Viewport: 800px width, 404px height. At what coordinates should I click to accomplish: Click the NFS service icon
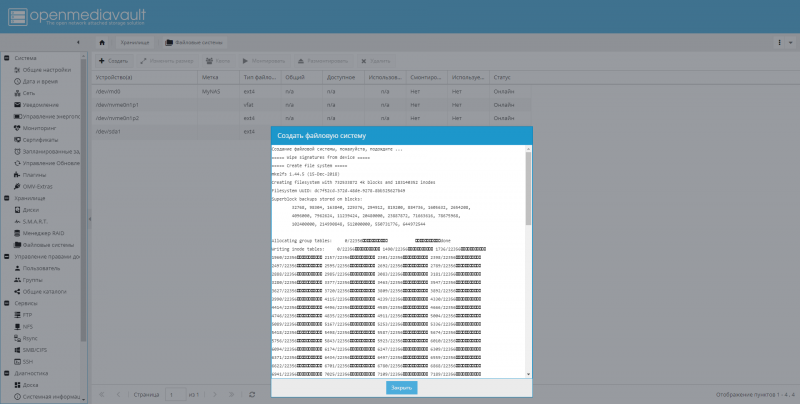pyautogui.click(x=17, y=326)
